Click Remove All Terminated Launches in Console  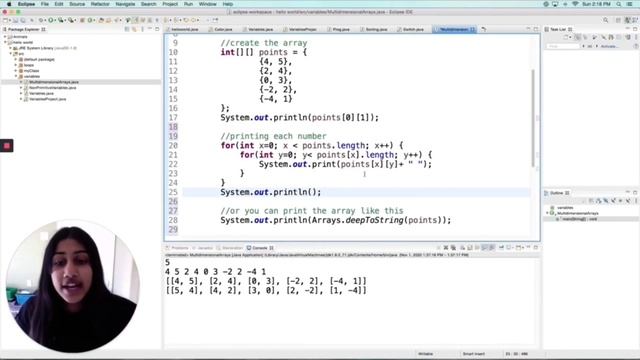pyautogui.click(x=453, y=248)
